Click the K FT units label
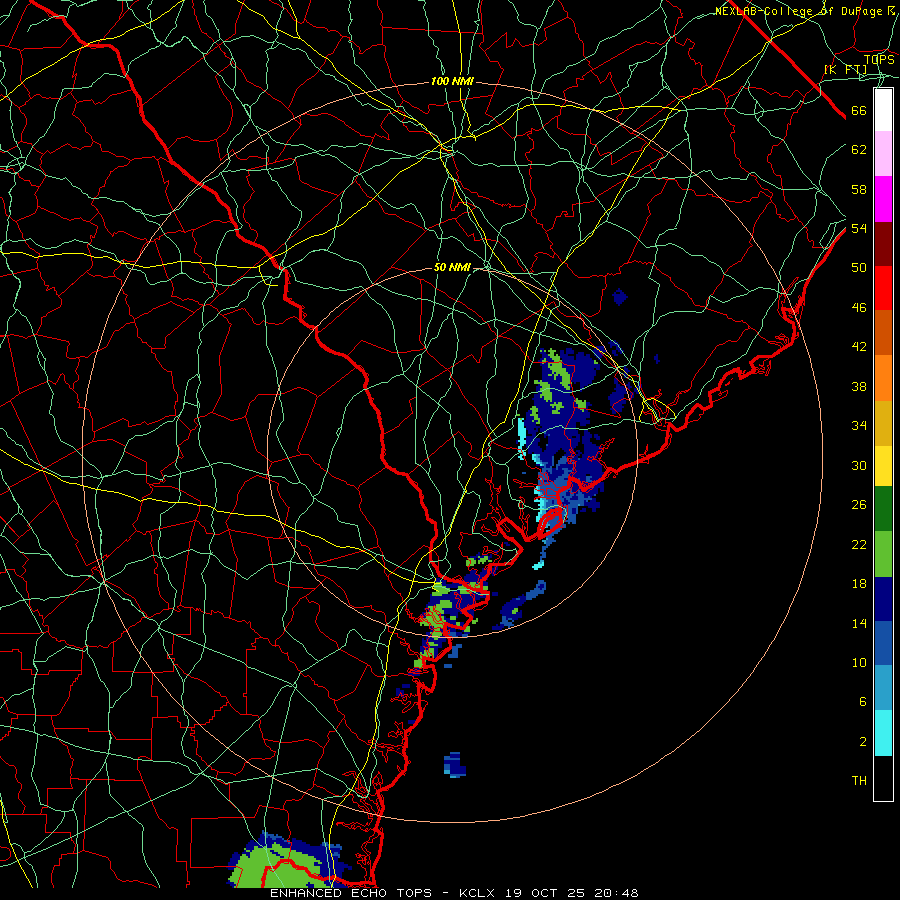 pos(845,69)
